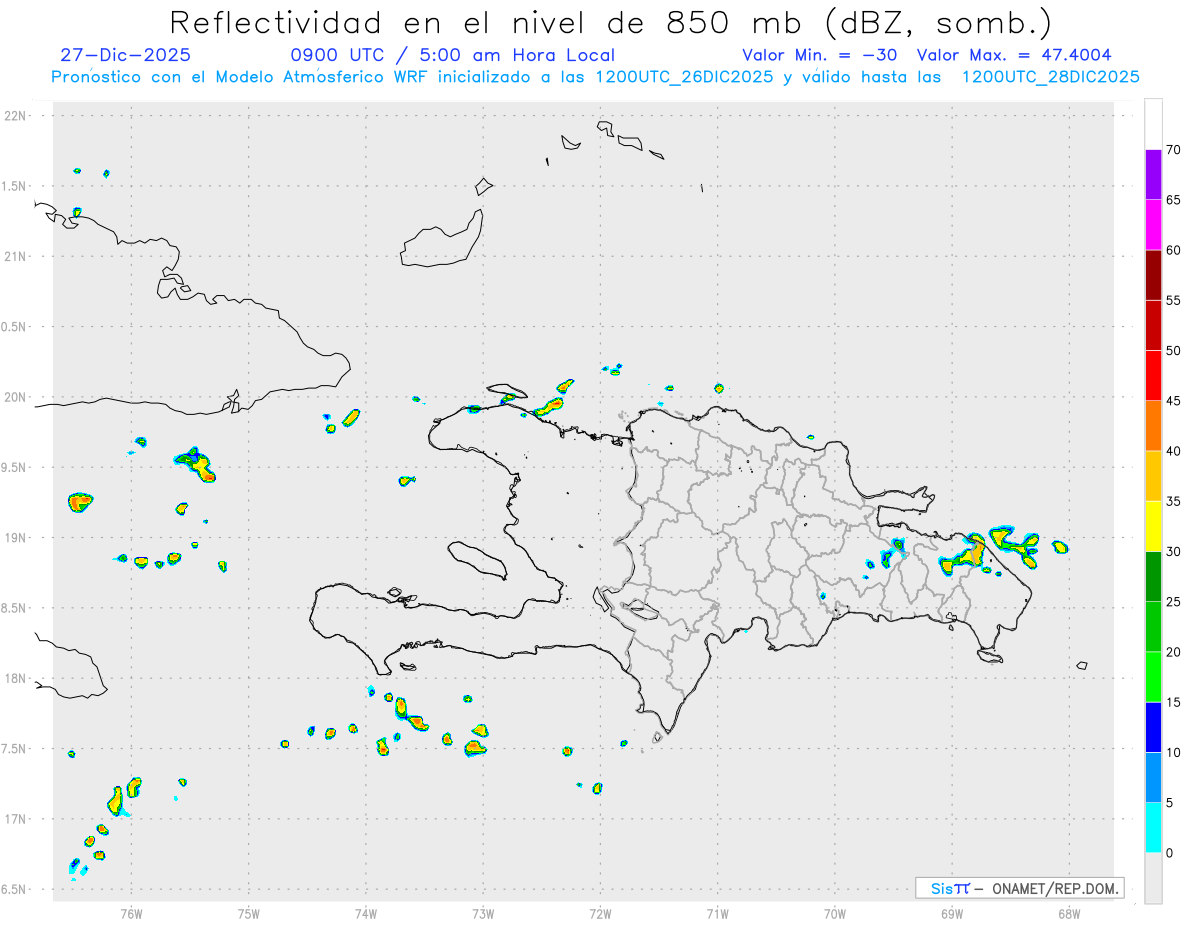
Task: Click the "1200UTC_28DIC2025" valid-until time text
Action: point(1051,77)
